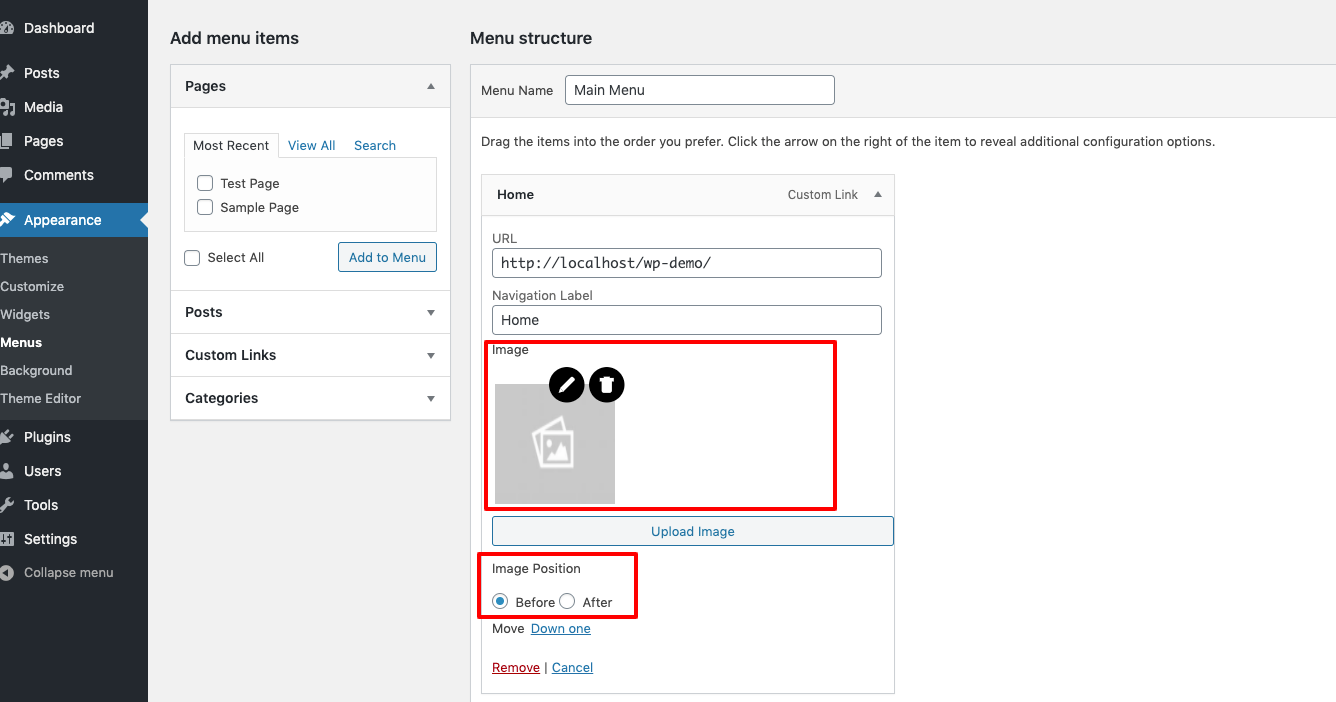Click the Remove link
The height and width of the screenshot is (702, 1336).
tap(516, 667)
